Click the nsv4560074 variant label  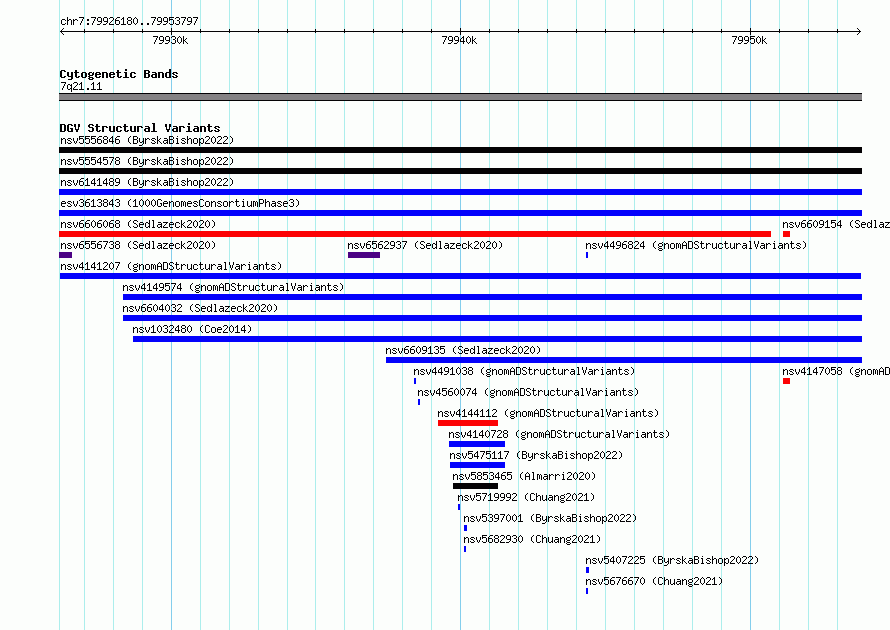[x=528, y=392]
